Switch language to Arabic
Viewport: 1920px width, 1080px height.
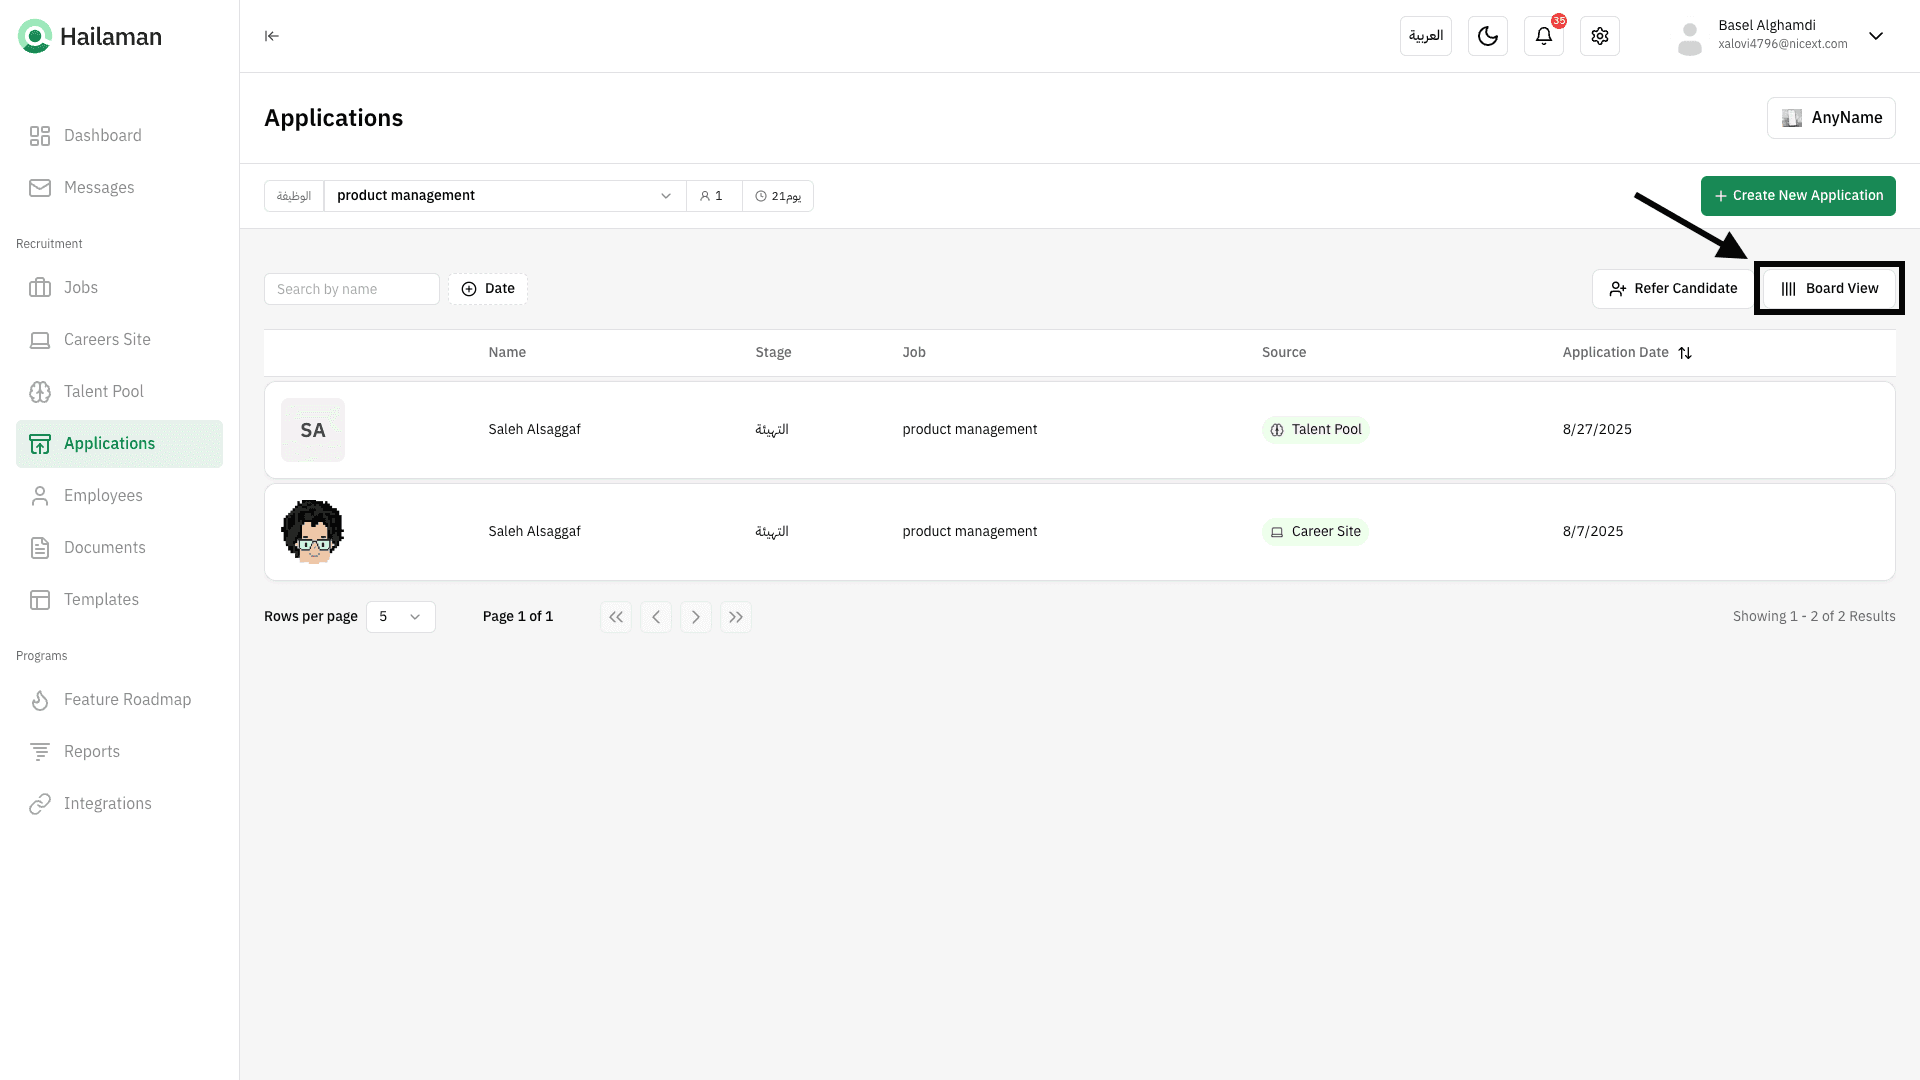click(x=1425, y=36)
